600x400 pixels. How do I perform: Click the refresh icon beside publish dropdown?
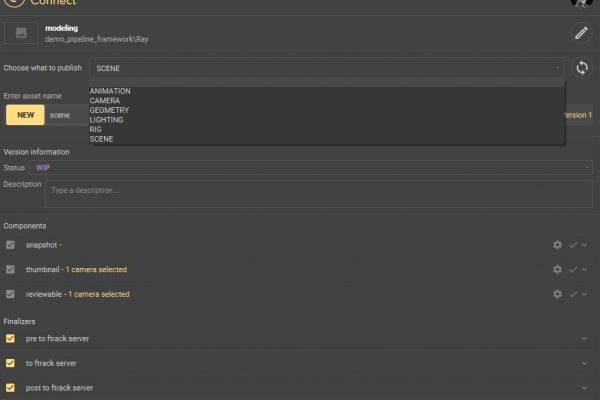[x=581, y=68]
